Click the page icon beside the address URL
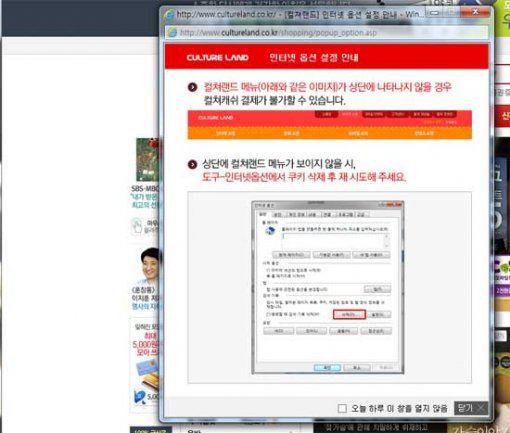 (172, 32)
